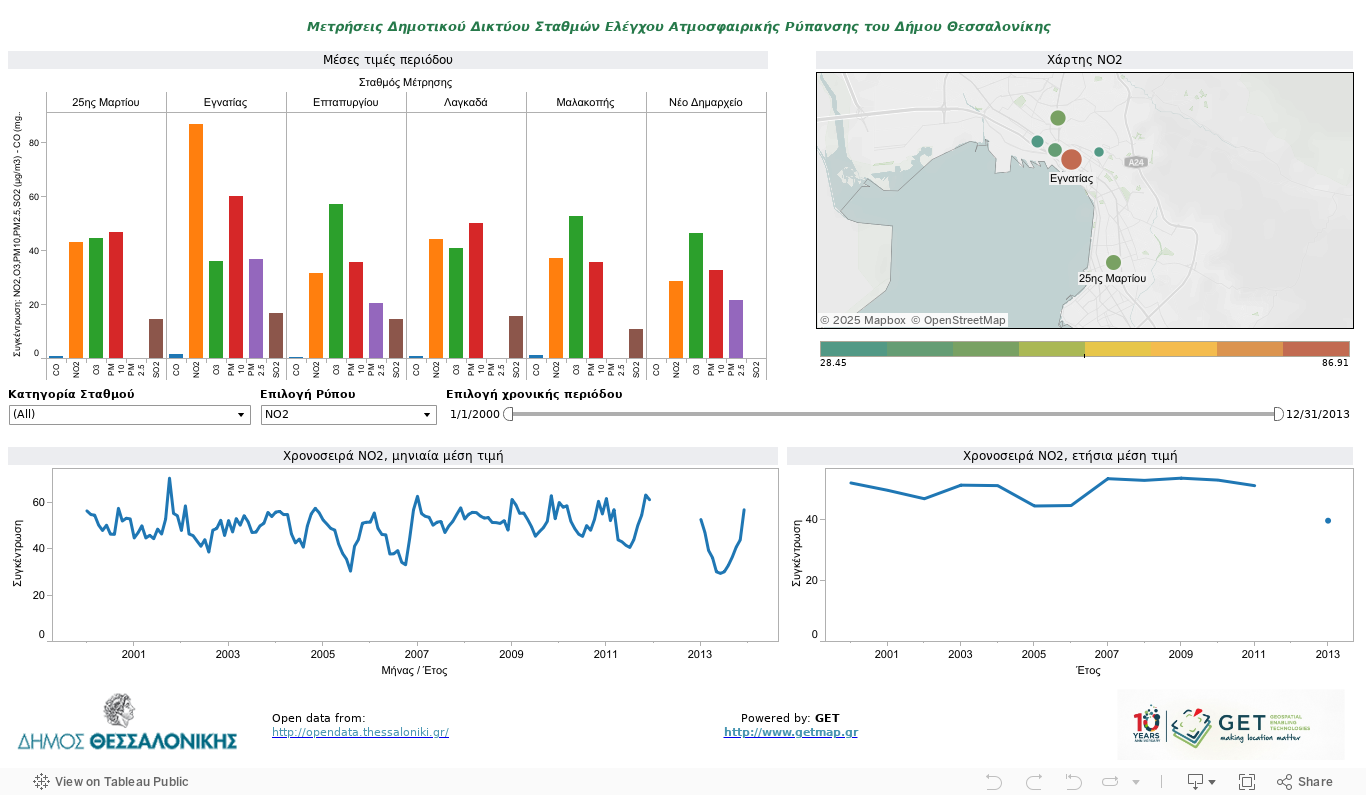Click the Χρονοσειρά NO2, μηνιαία μέση τιμή title

click(393, 456)
